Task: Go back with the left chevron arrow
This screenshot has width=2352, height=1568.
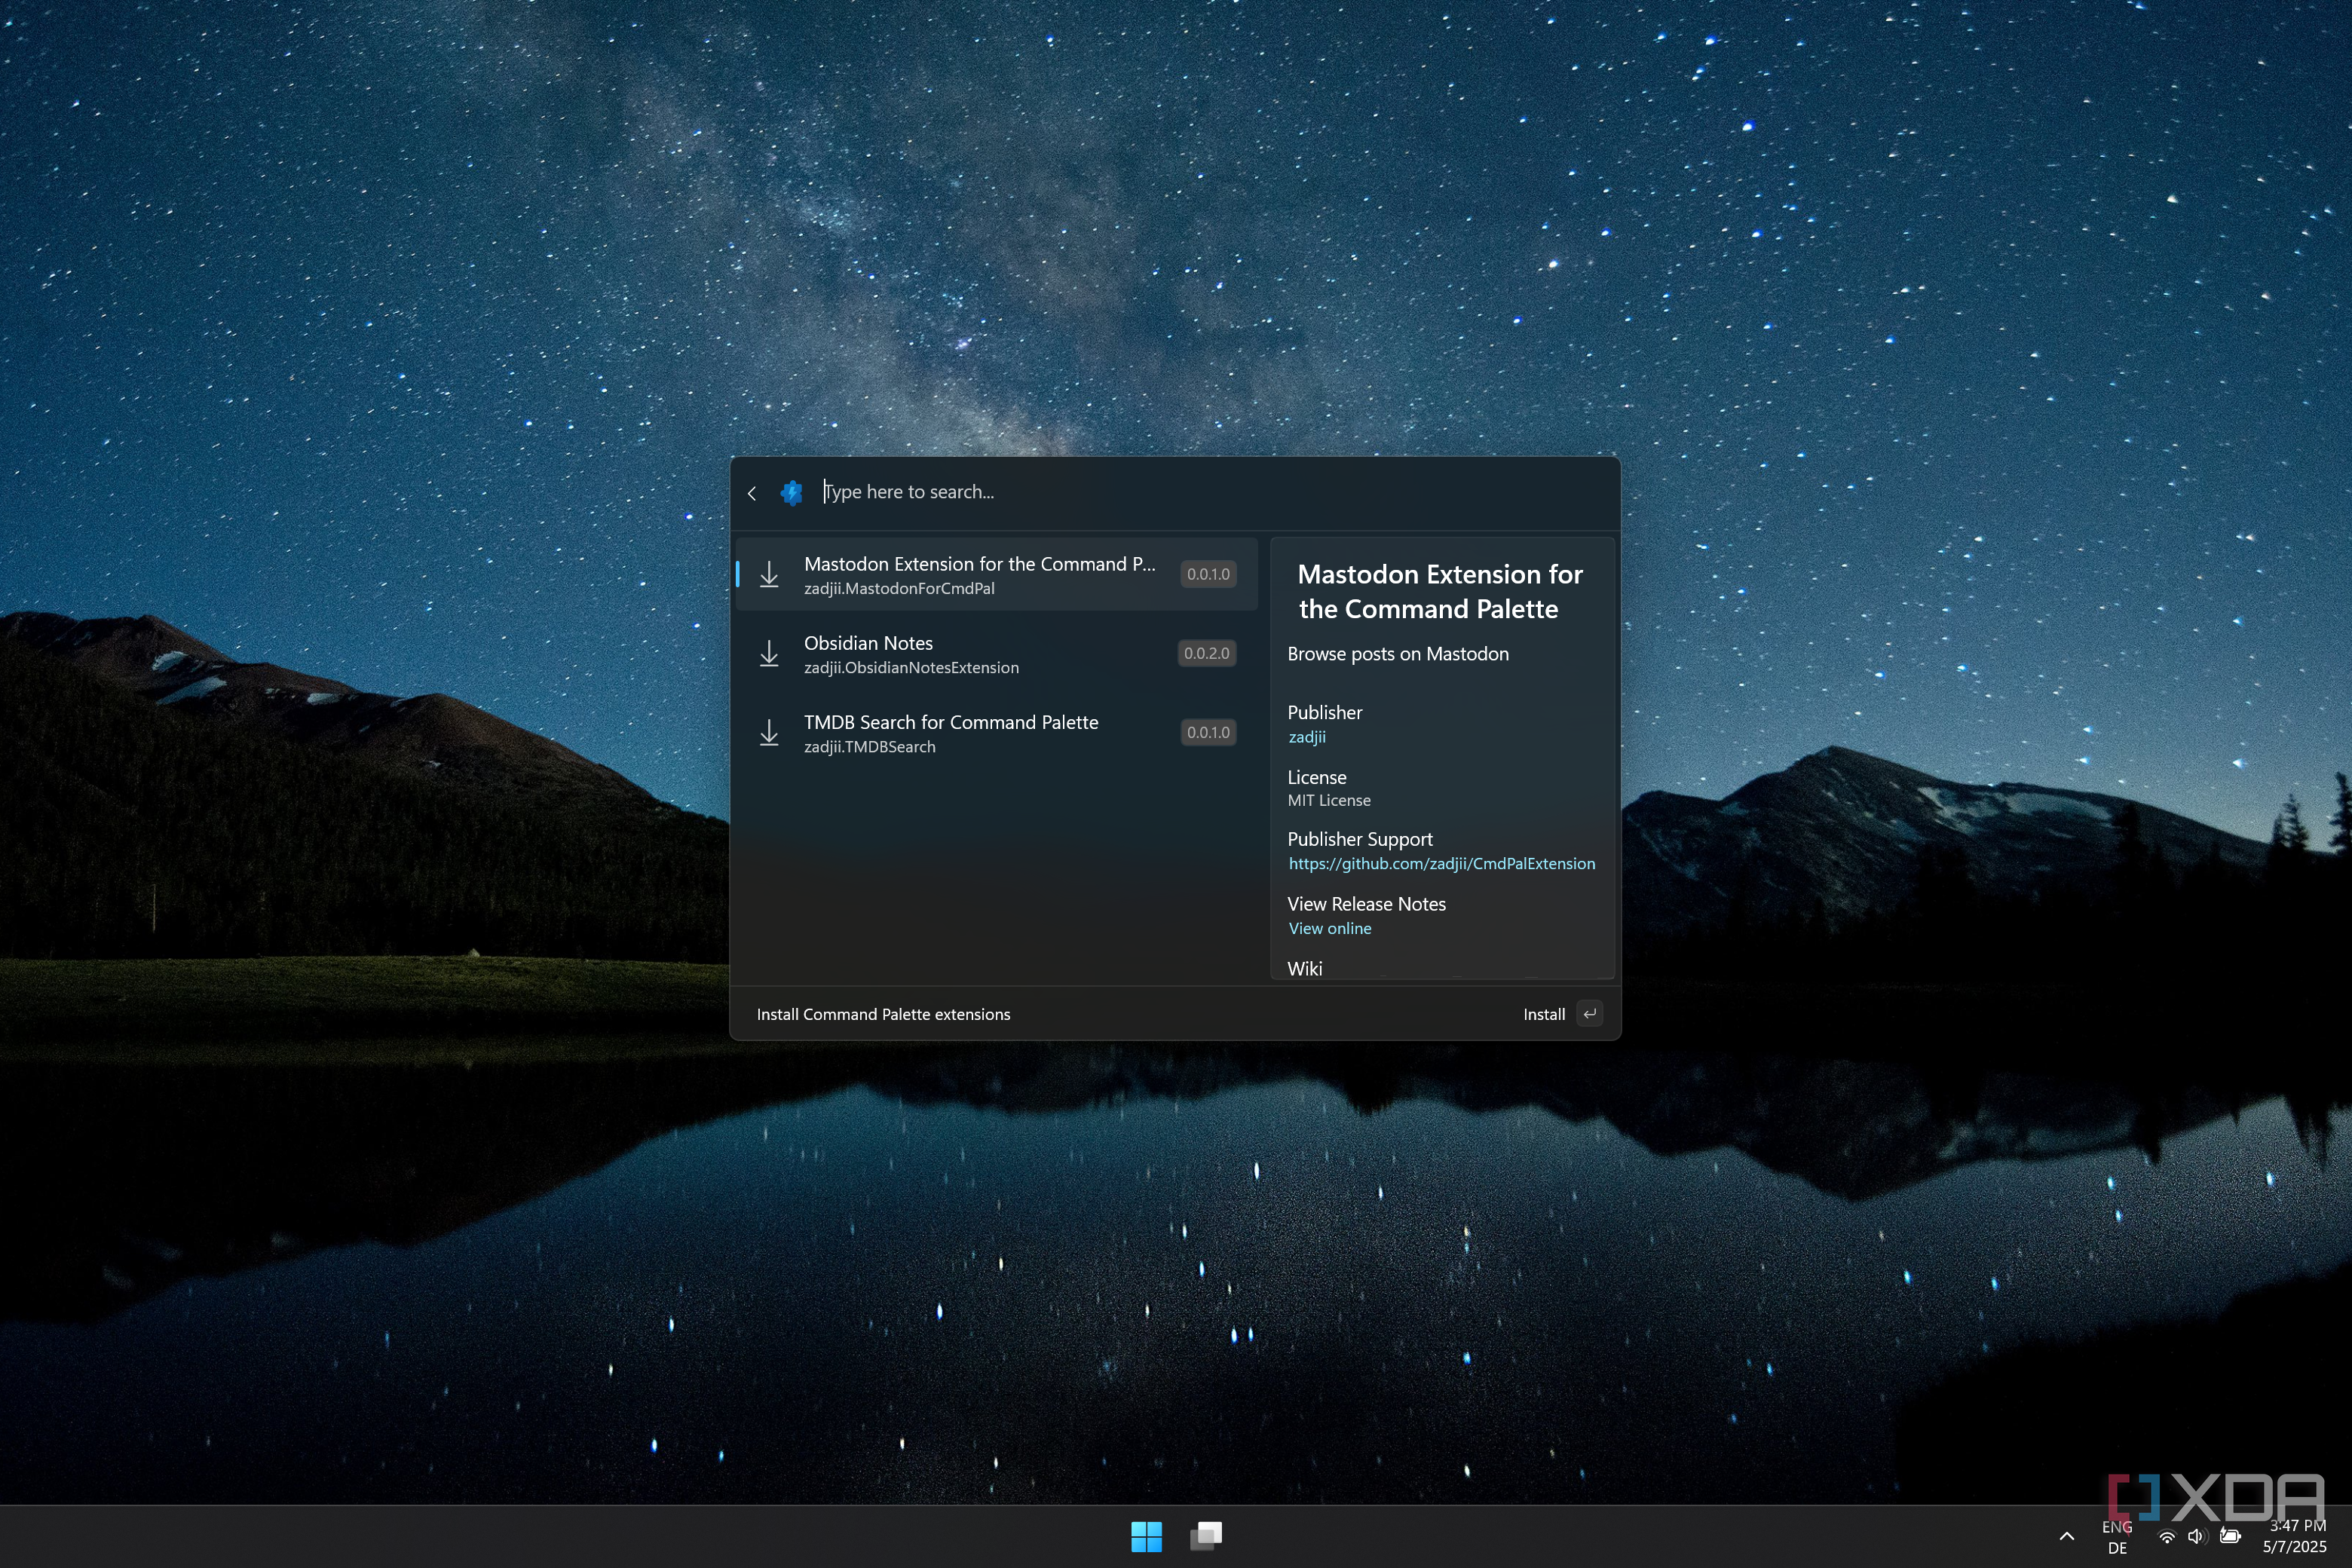Action: tap(752, 493)
